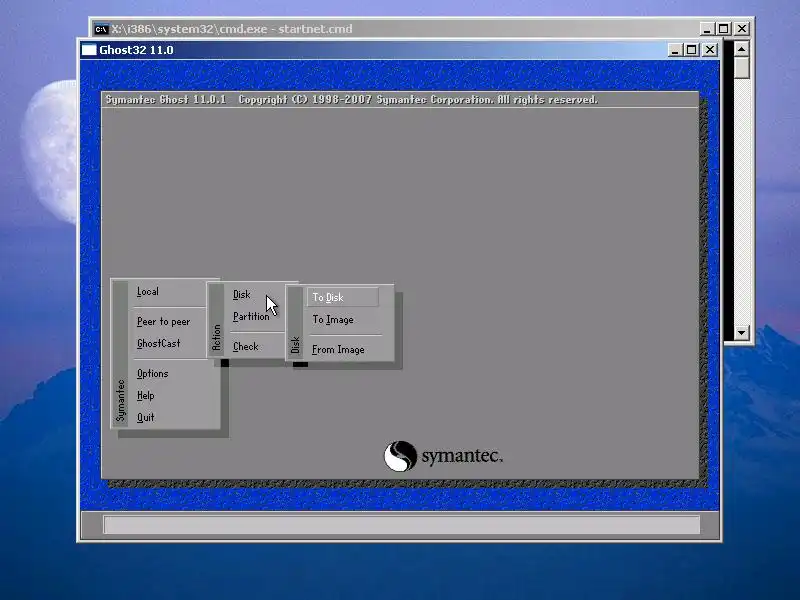
Task: Click the Symantec logo
Action: 443,456
